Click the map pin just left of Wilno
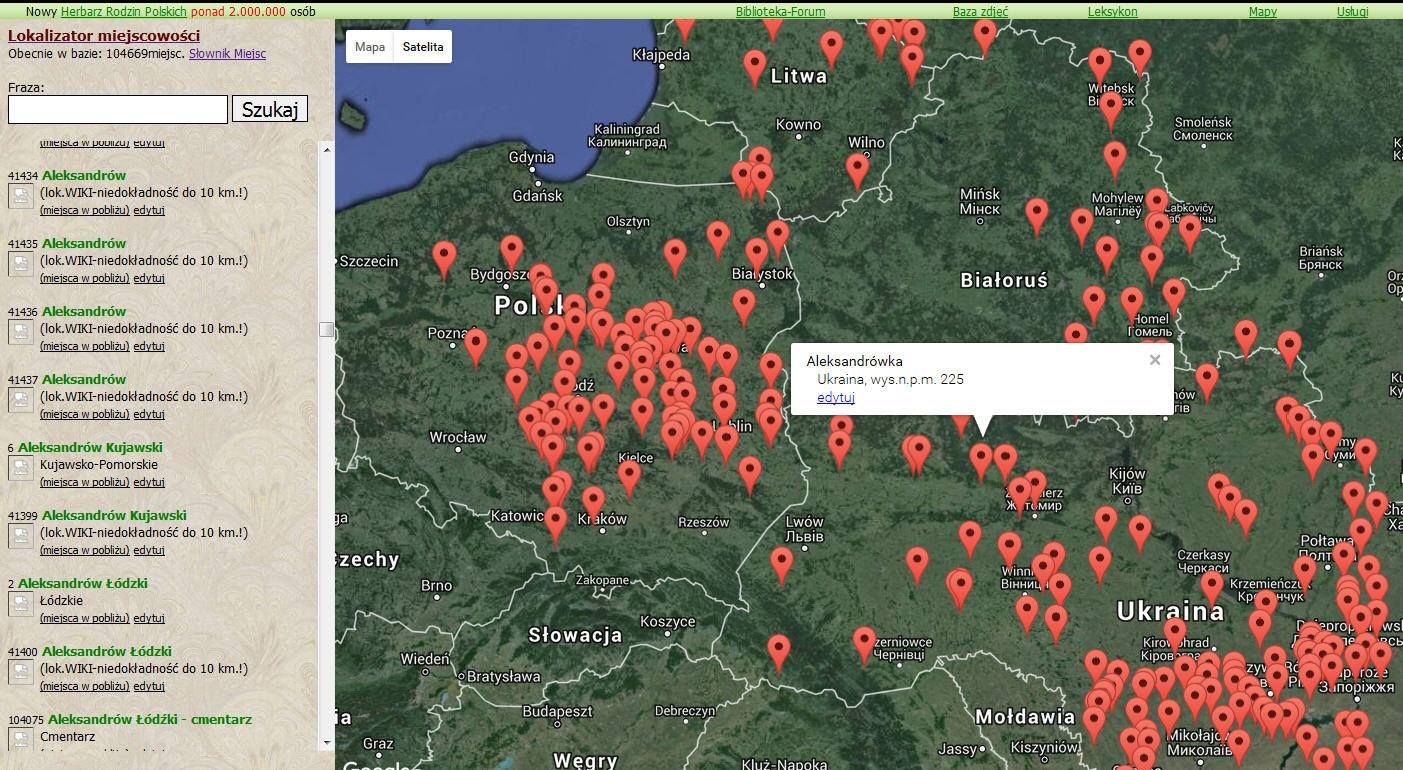The image size is (1403, 770). click(857, 171)
